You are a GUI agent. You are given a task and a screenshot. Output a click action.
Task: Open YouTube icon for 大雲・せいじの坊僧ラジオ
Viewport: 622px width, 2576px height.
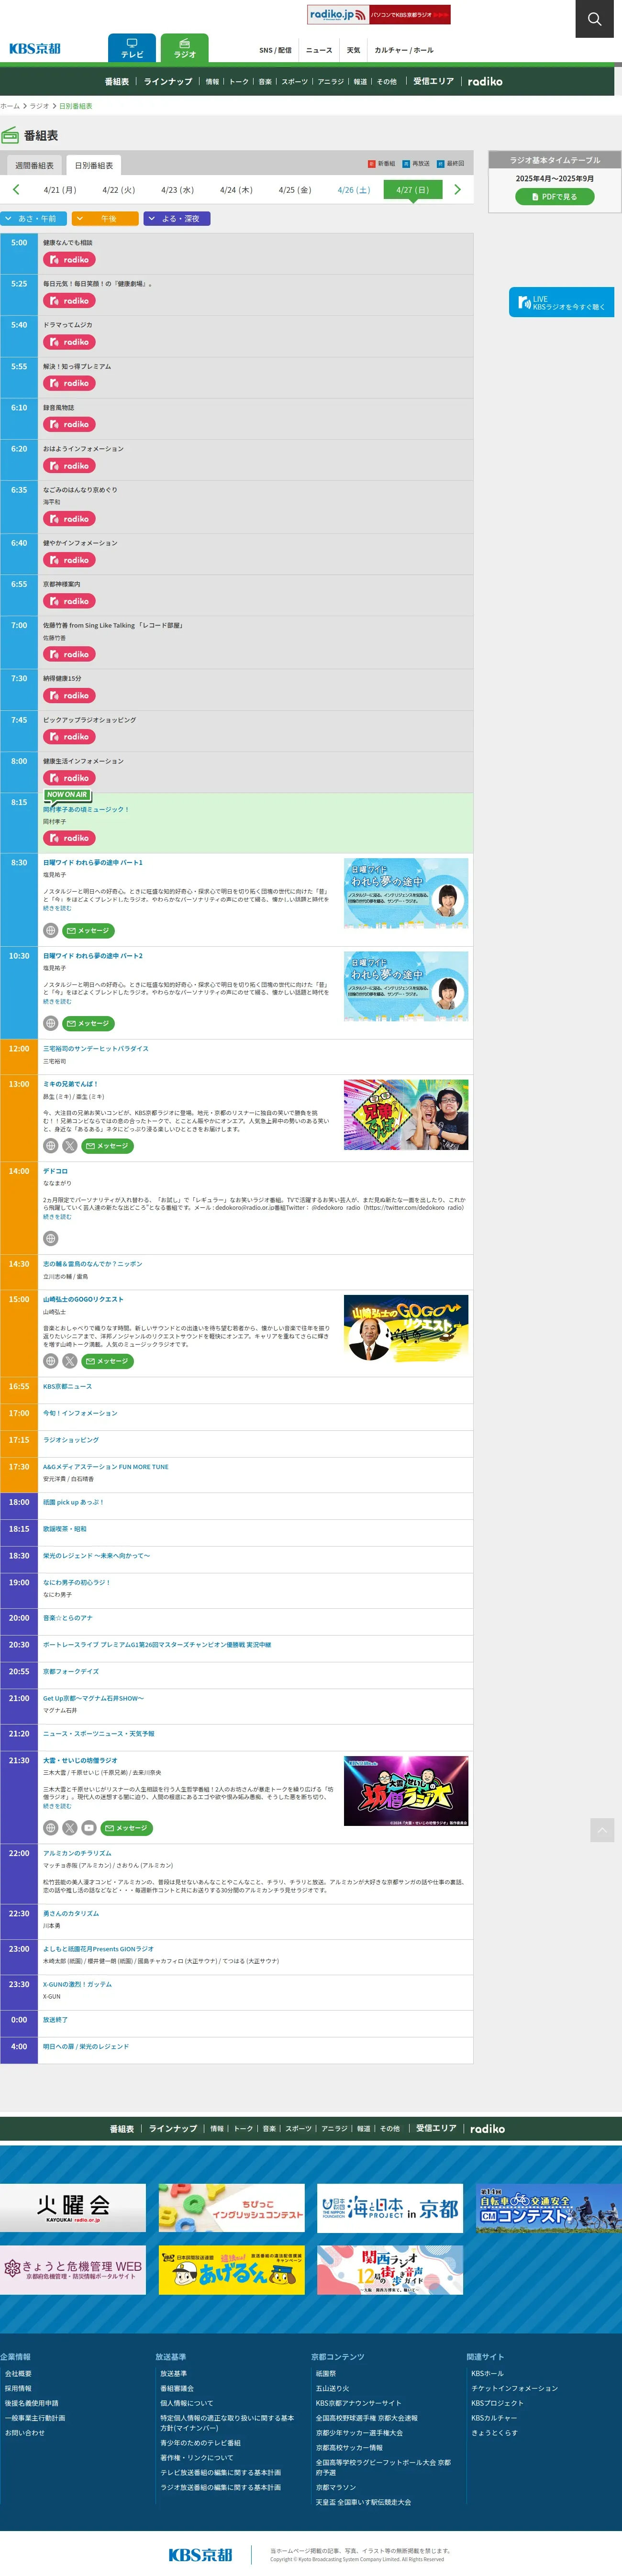pos(89,1828)
